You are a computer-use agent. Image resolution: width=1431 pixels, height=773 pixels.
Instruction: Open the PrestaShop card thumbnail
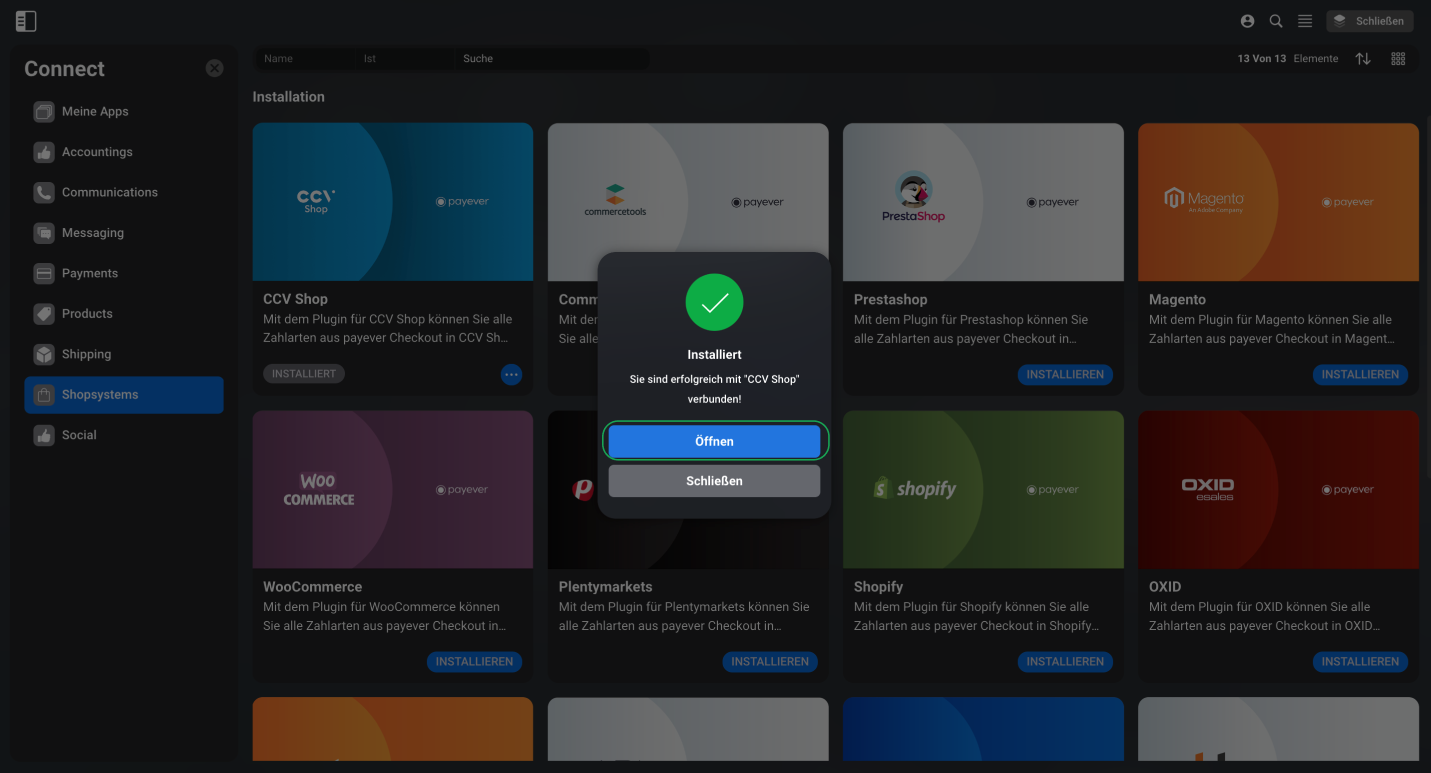[x=983, y=202]
